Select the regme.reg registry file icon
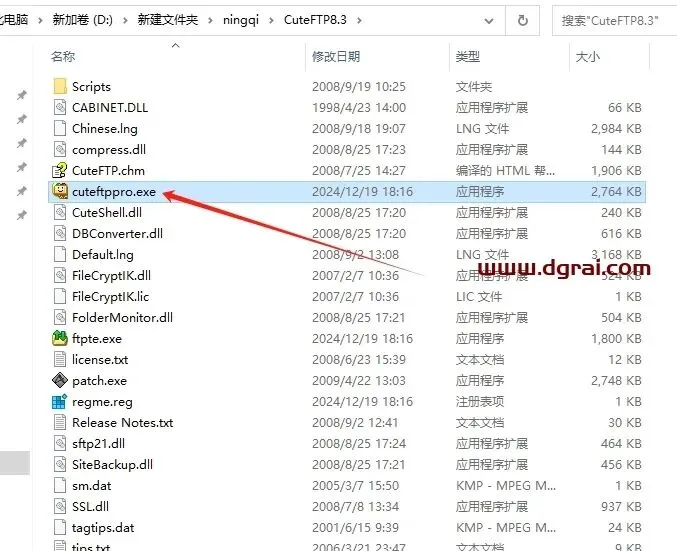This screenshot has width=677, height=551. pos(60,402)
